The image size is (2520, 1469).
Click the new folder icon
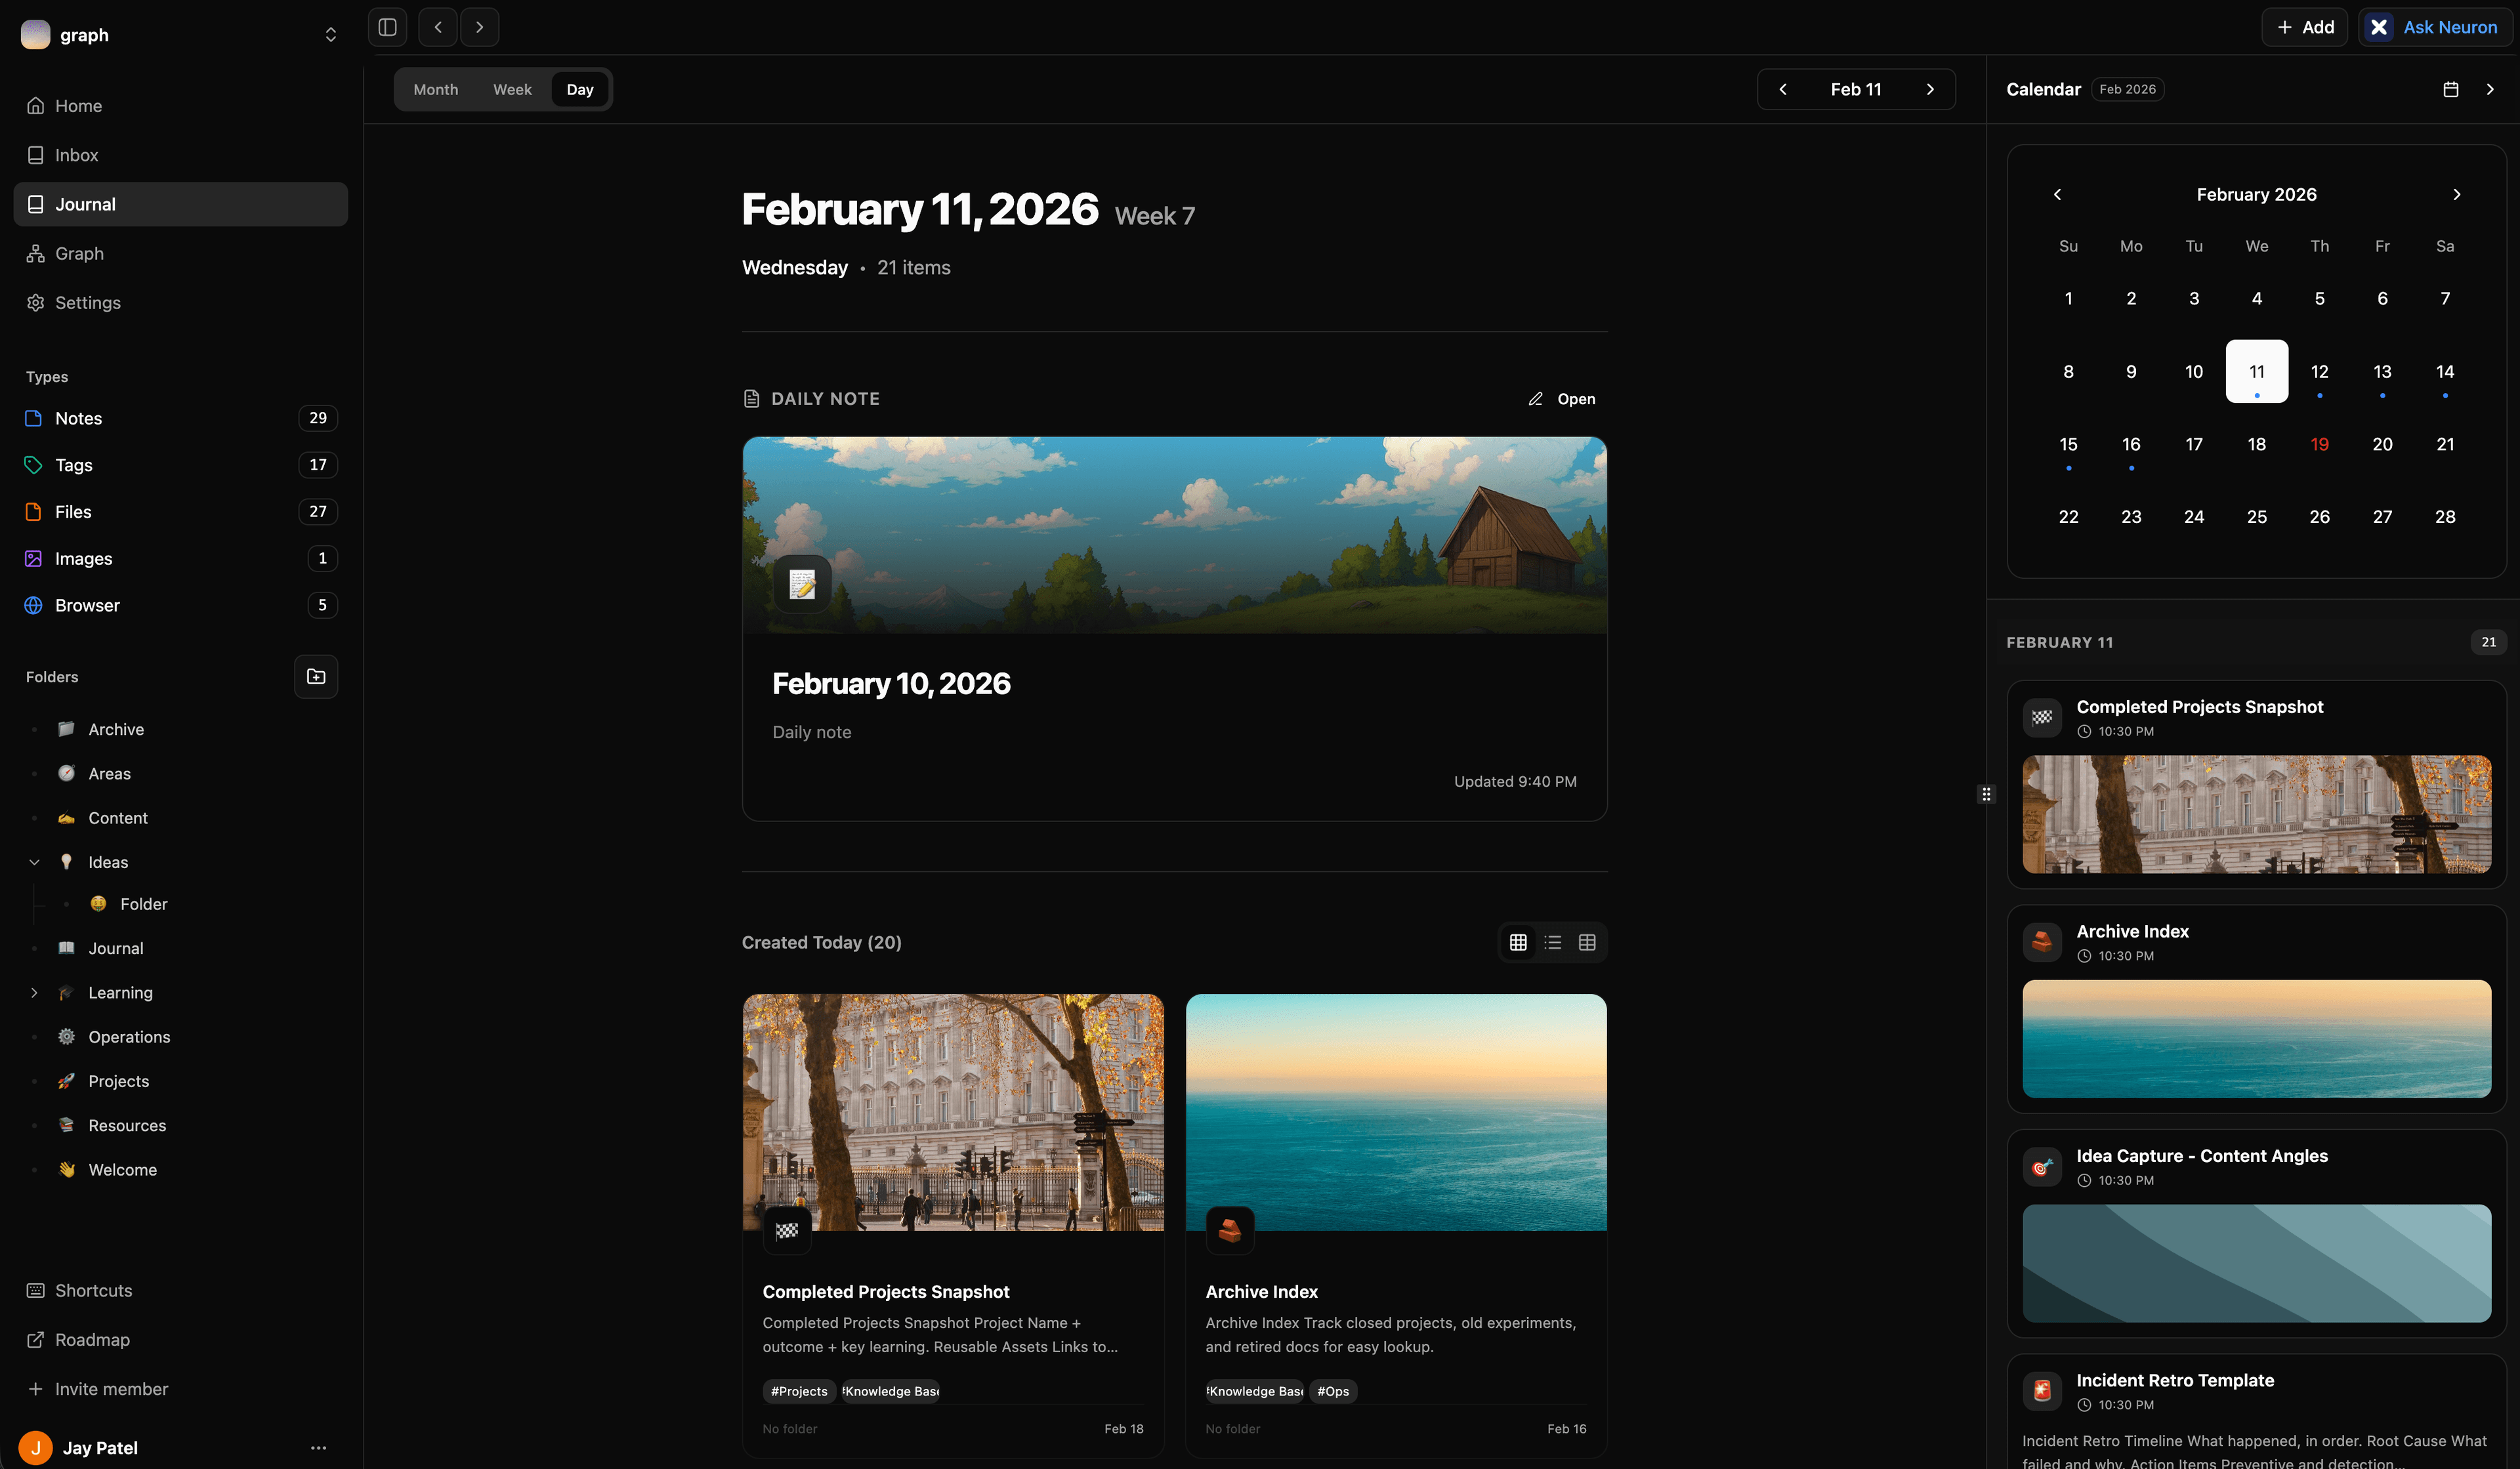(x=316, y=677)
